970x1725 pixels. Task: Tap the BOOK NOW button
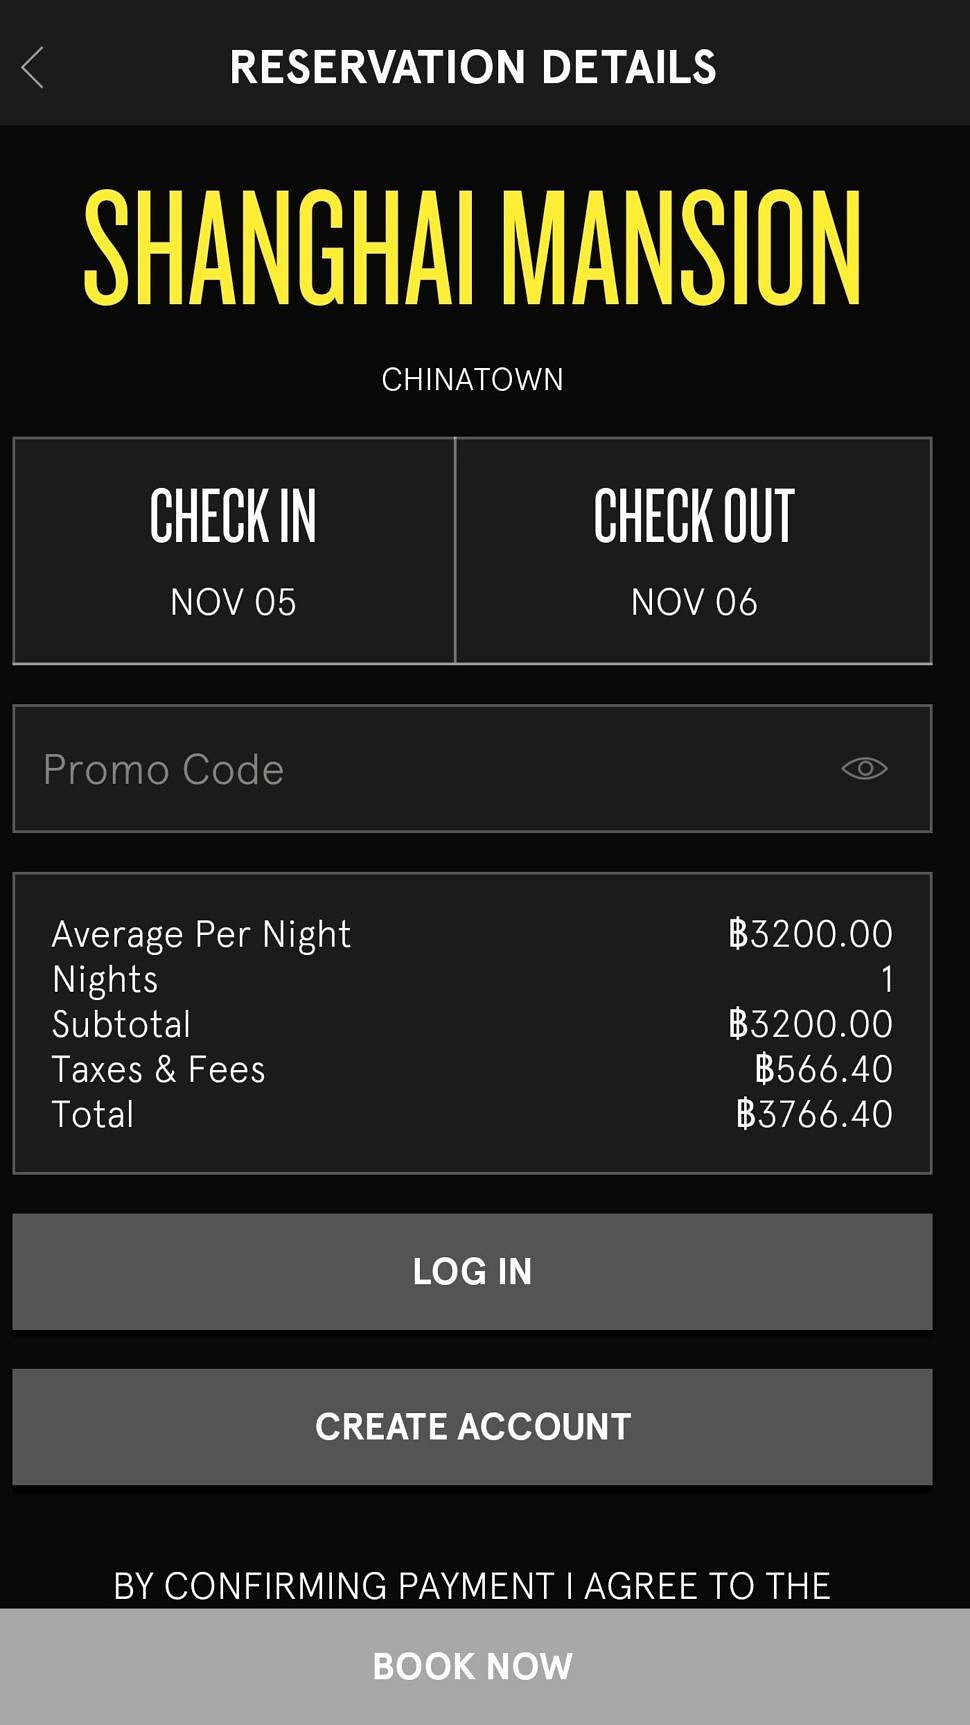(x=472, y=1666)
